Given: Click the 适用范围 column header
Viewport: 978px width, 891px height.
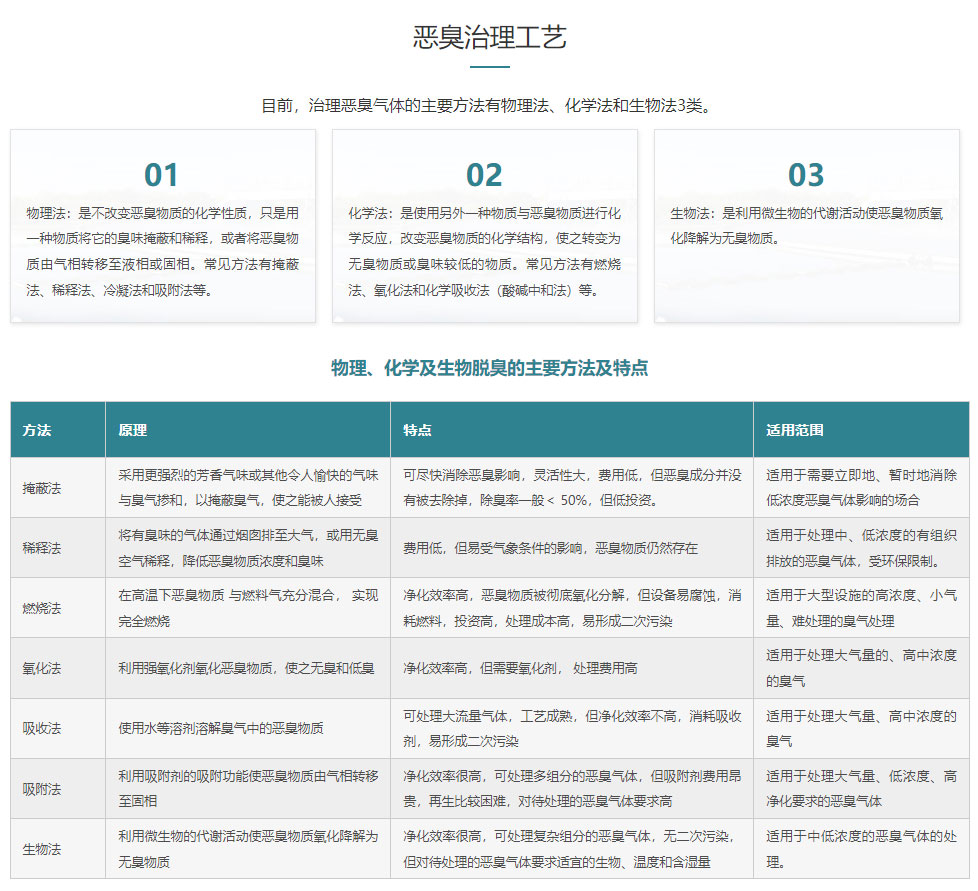Looking at the screenshot, I should [x=795, y=430].
